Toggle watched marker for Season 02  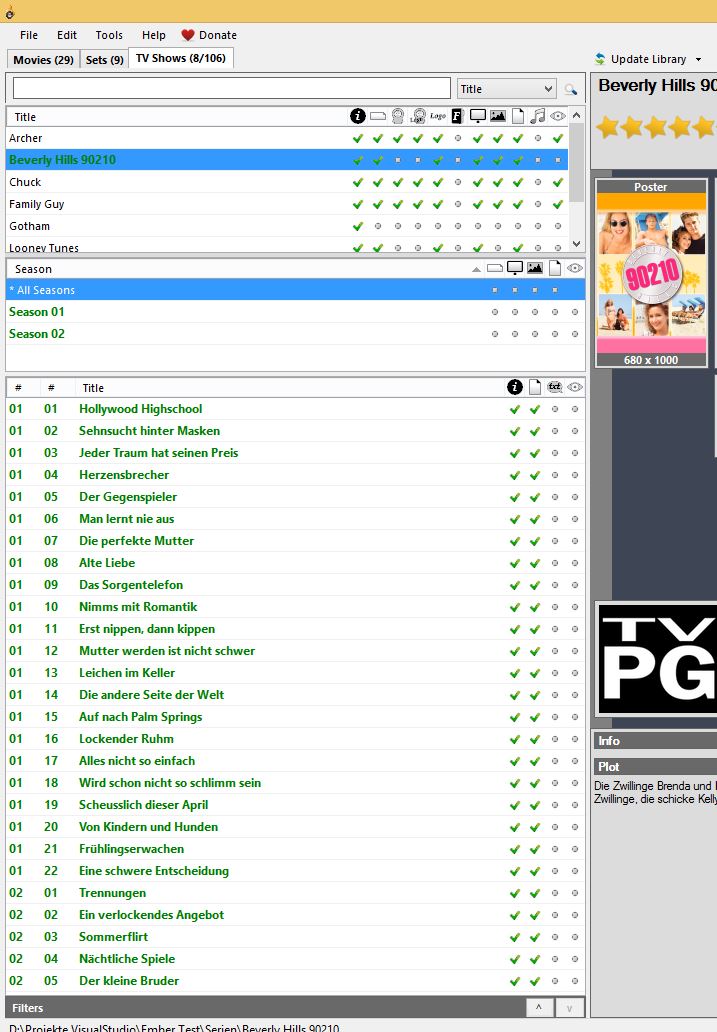(x=575, y=334)
